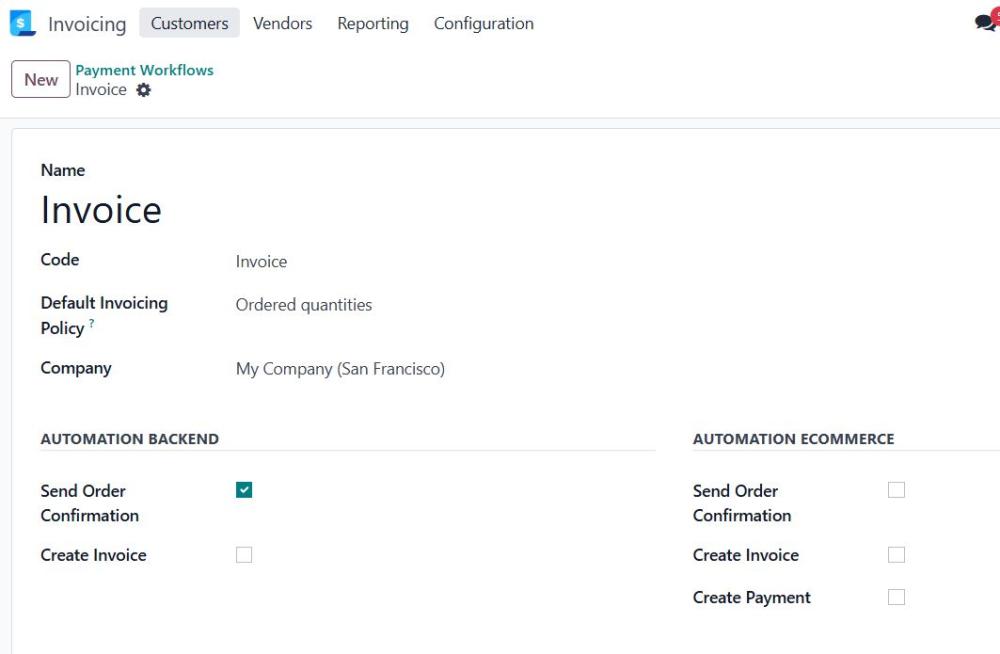This screenshot has height=654, width=1000.
Task: Click the Invoicing app logo icon
Action: click(23, 23)
